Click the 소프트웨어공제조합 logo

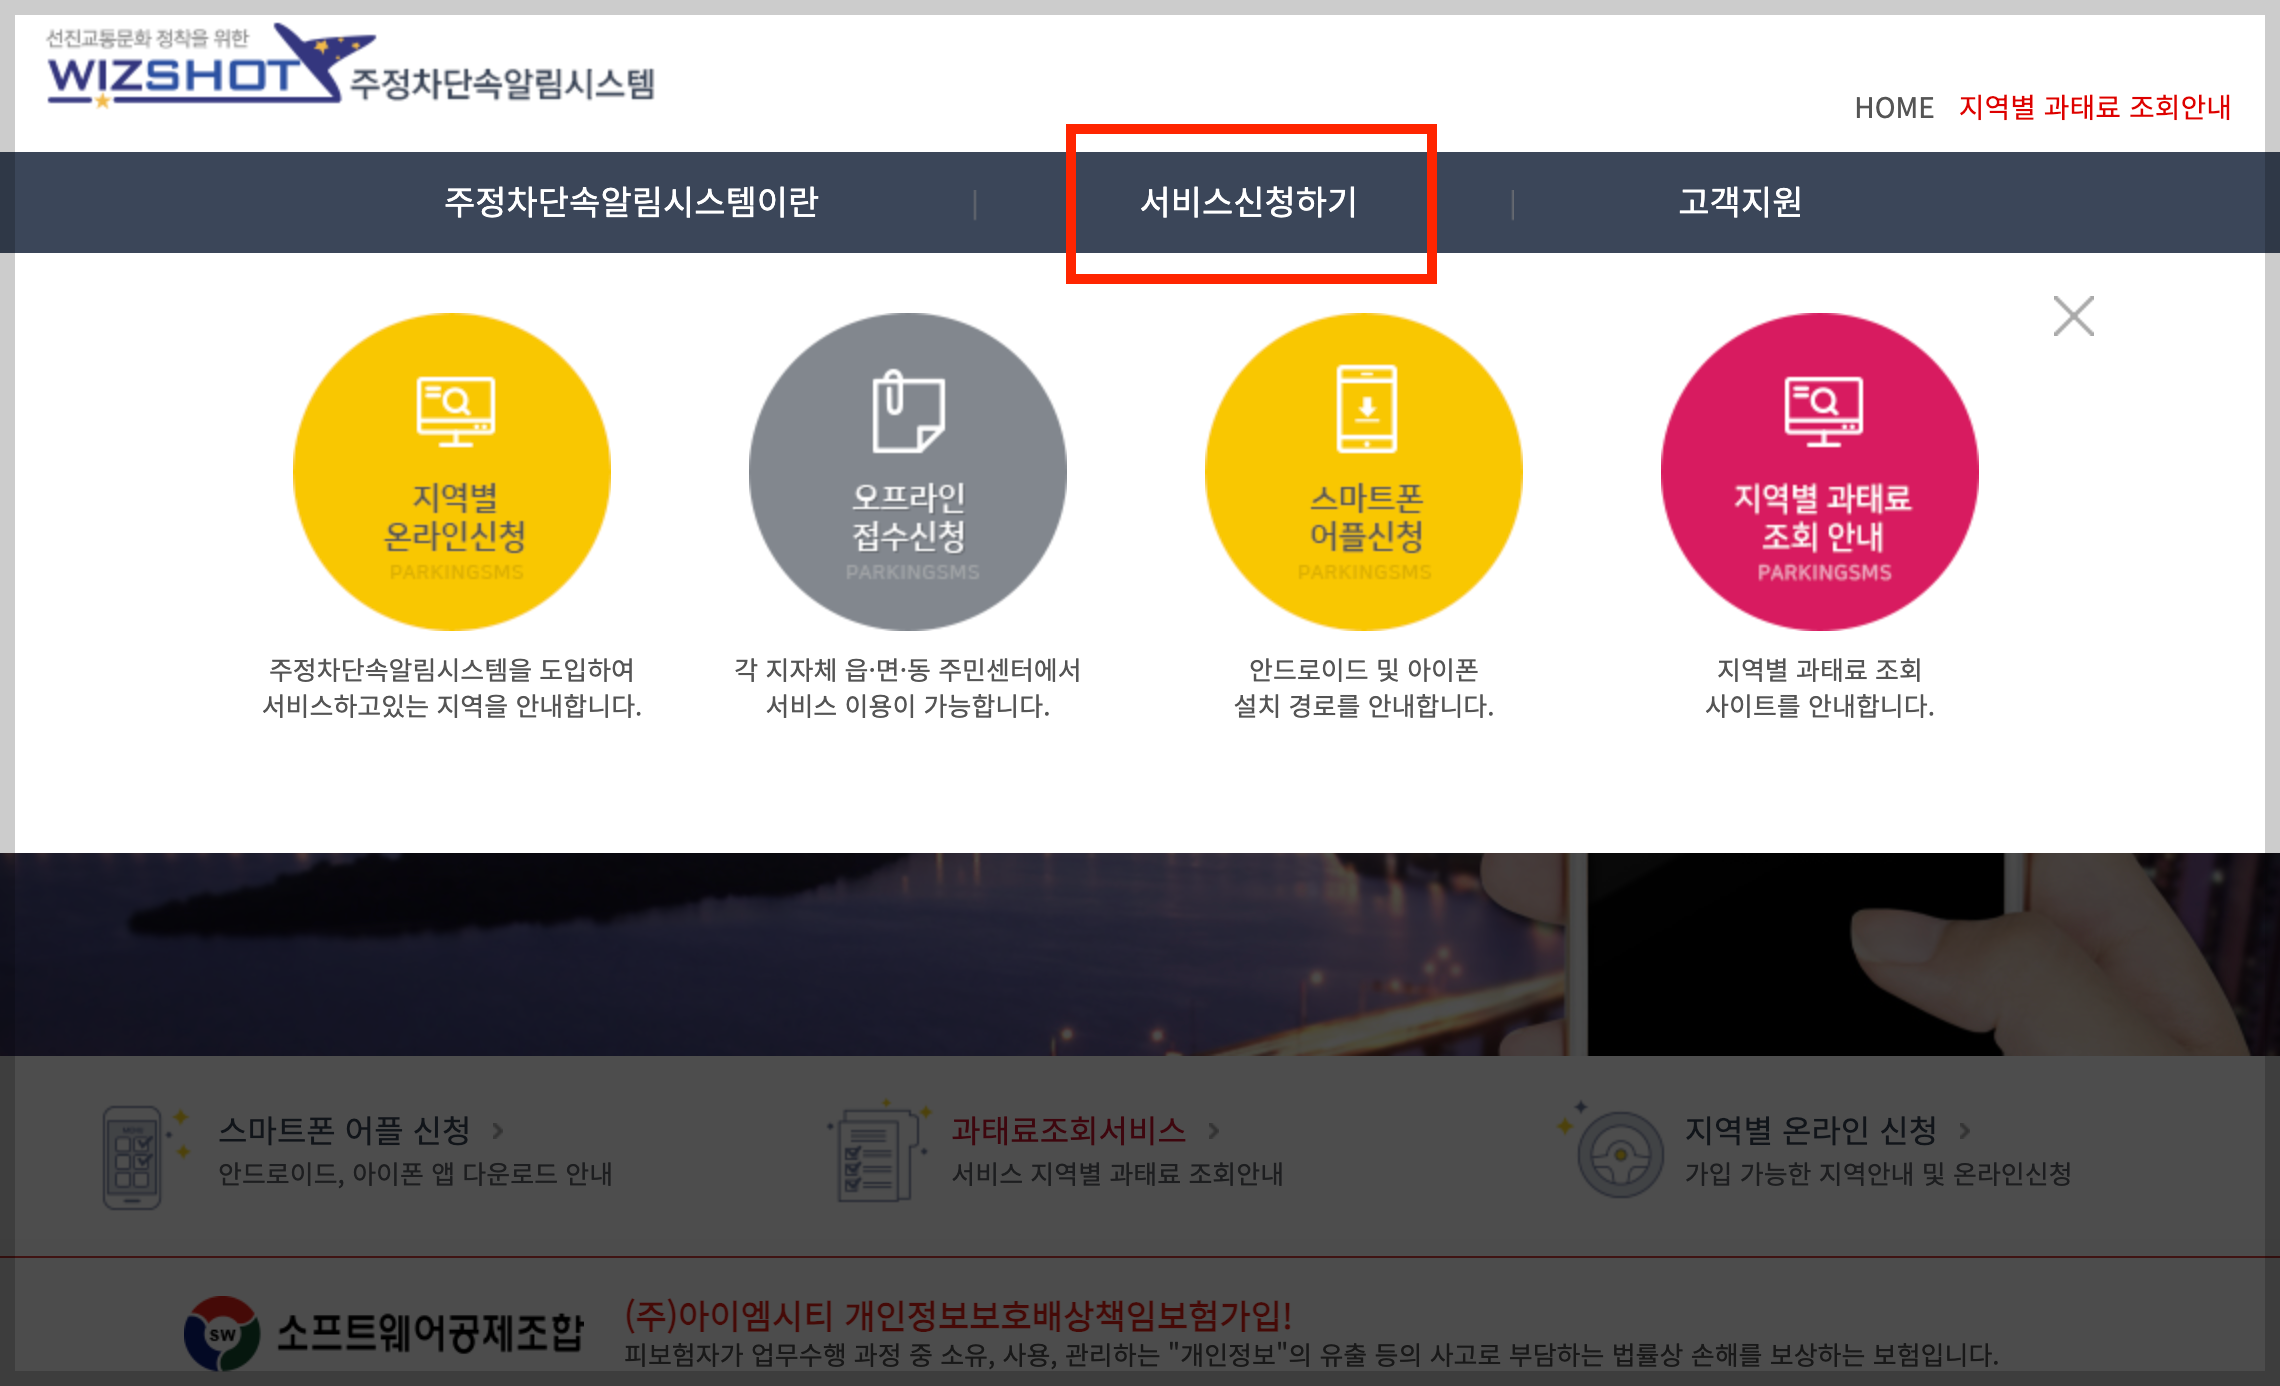(x=385, y=1333)
